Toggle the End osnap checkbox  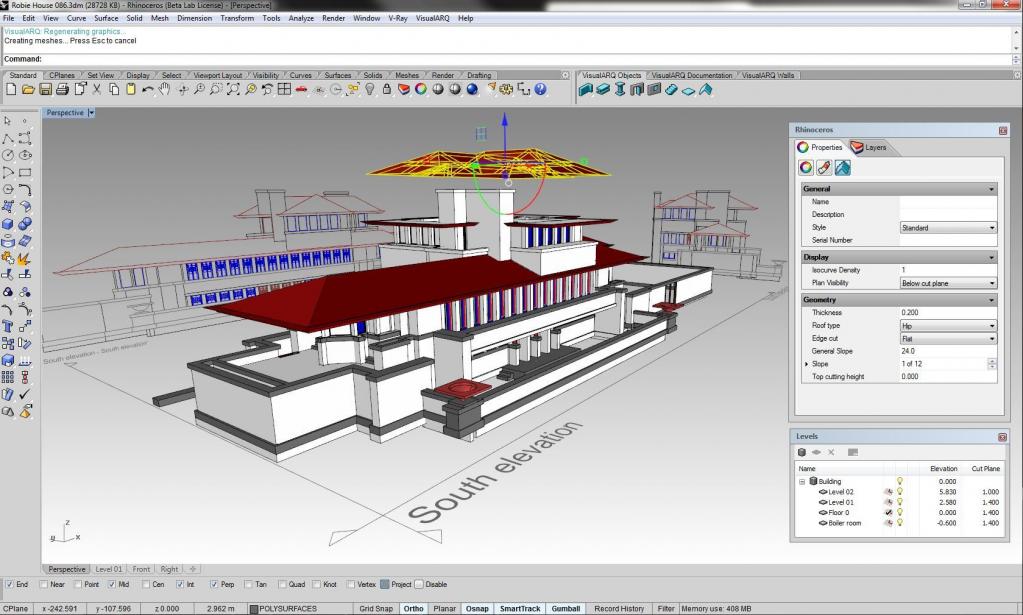point(9,584)
